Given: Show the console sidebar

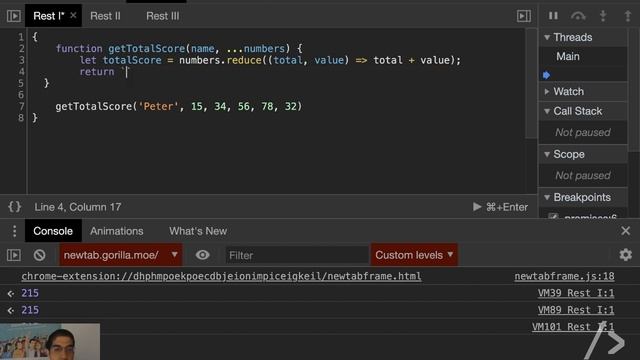Looking at the screenshot, I should [13, 255].
